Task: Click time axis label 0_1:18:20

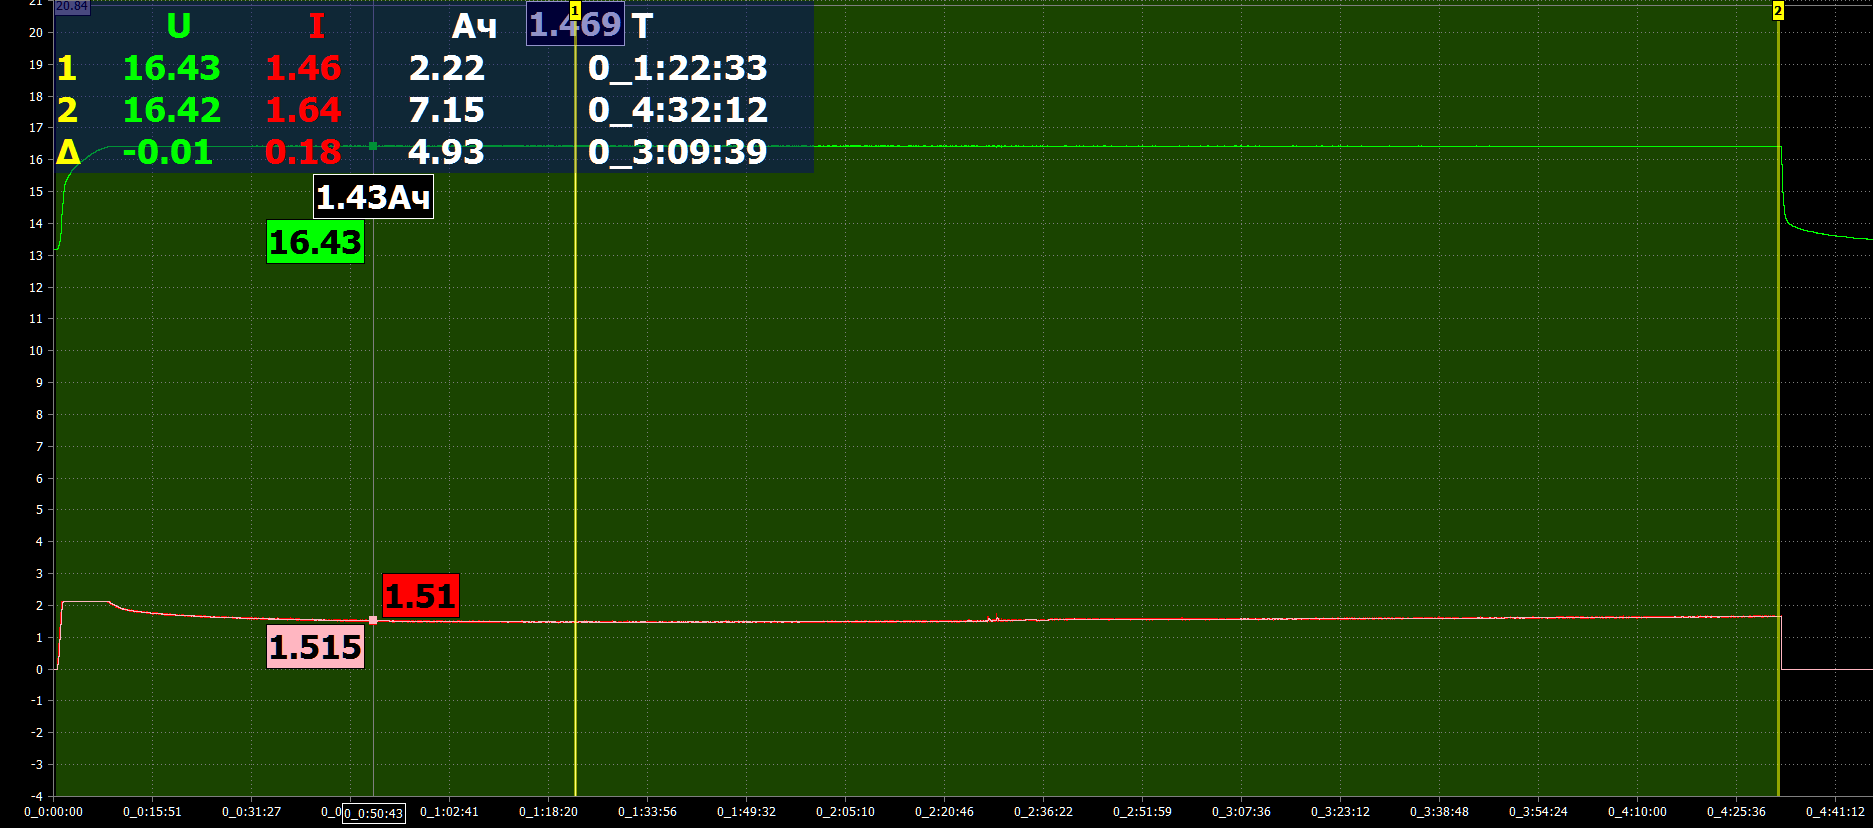Action: [x=548, y=812]
